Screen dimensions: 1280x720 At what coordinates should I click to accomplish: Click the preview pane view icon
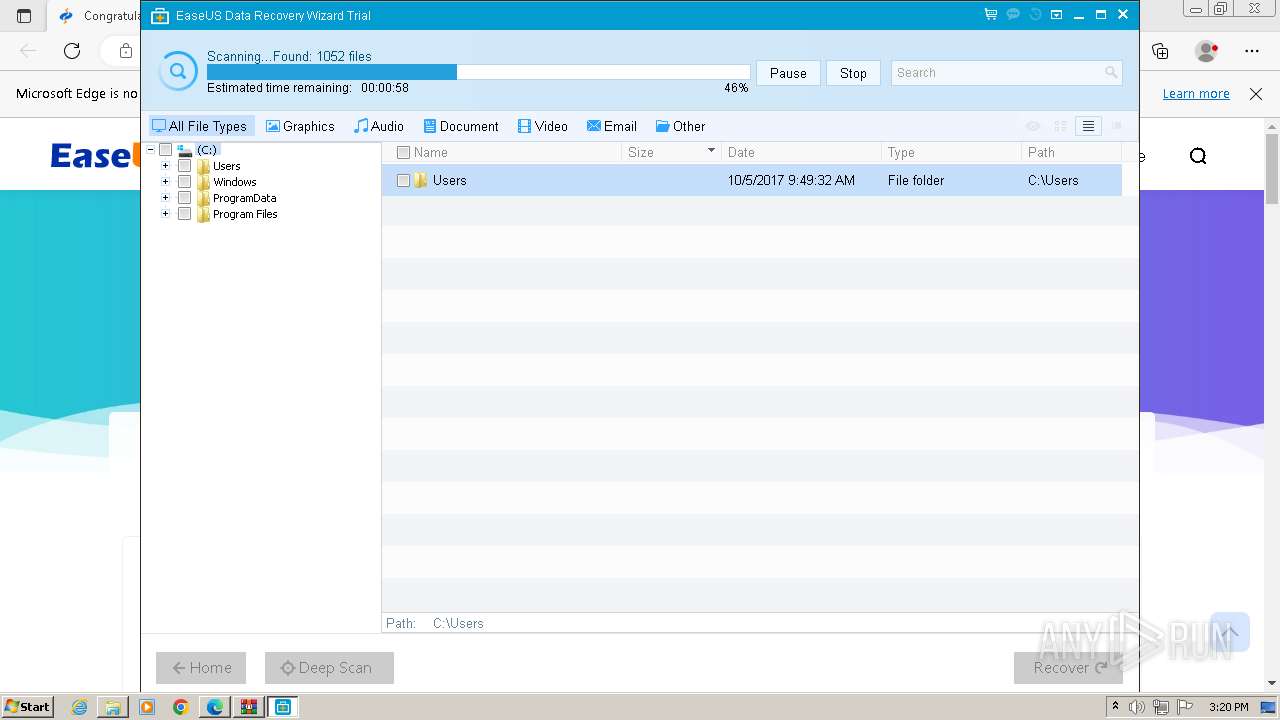tap(1116, 126)
